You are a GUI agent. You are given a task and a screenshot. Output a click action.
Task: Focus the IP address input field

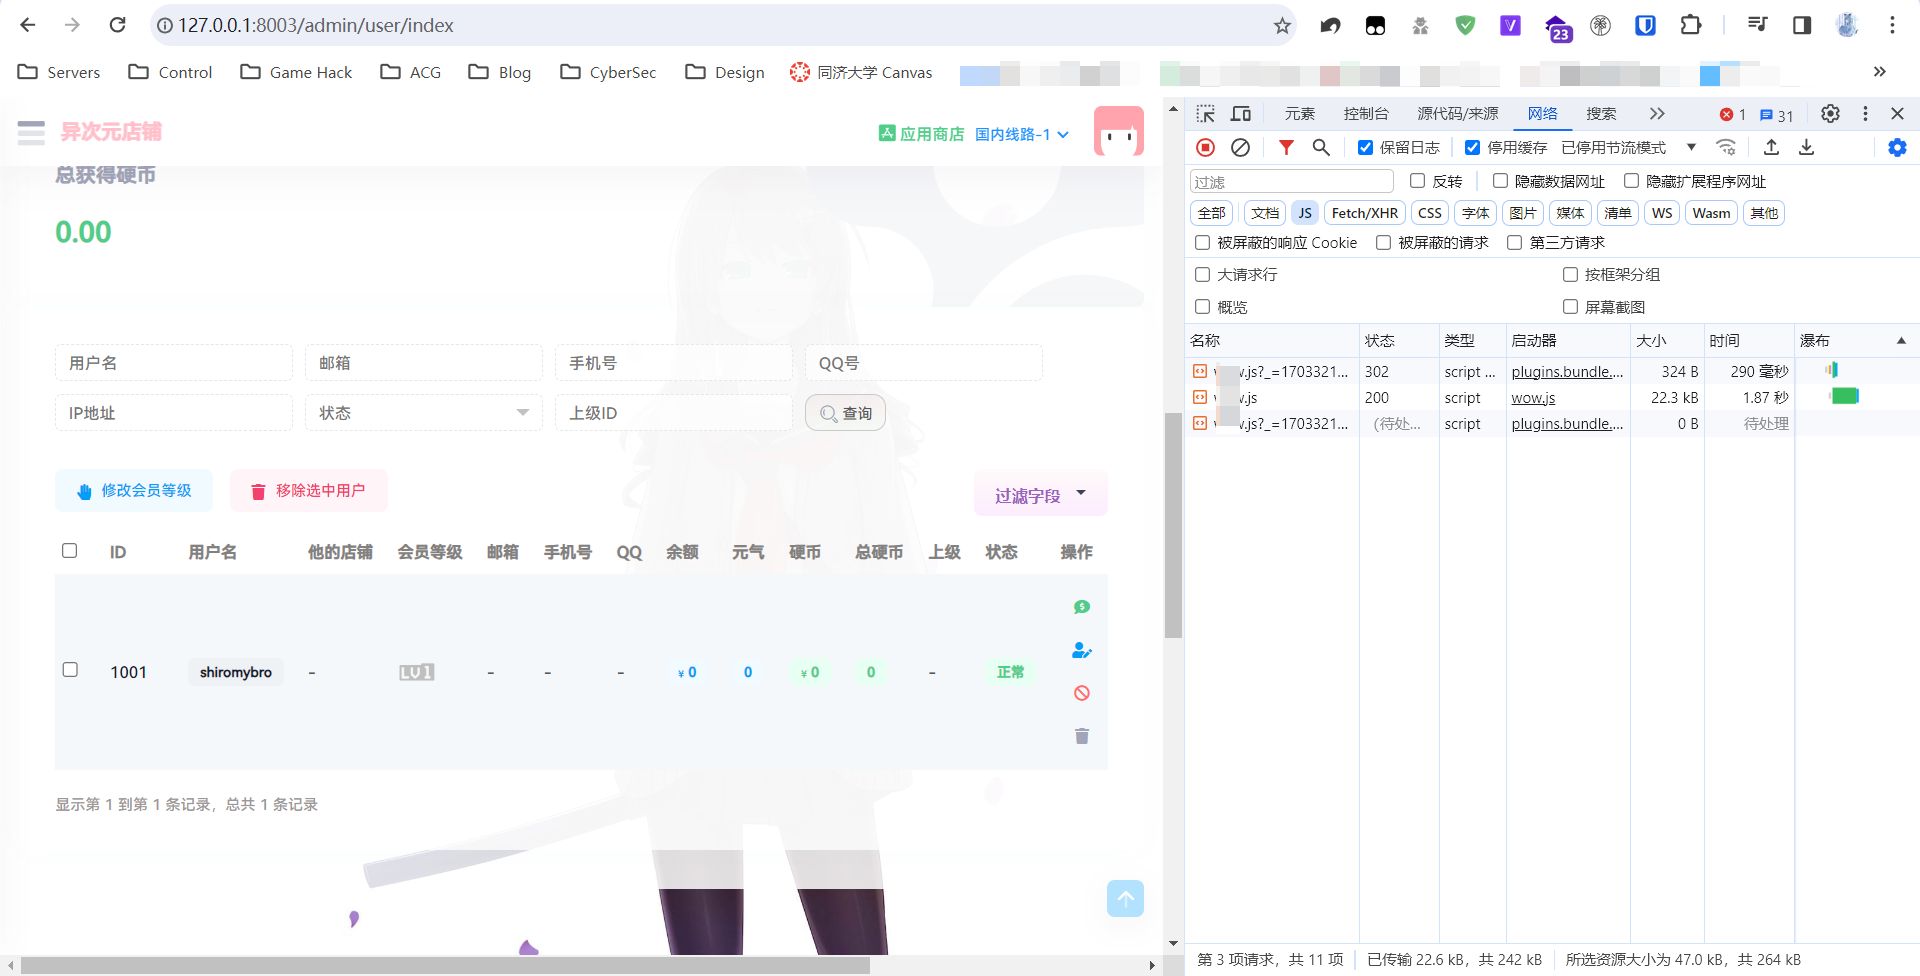click(174, 413)
